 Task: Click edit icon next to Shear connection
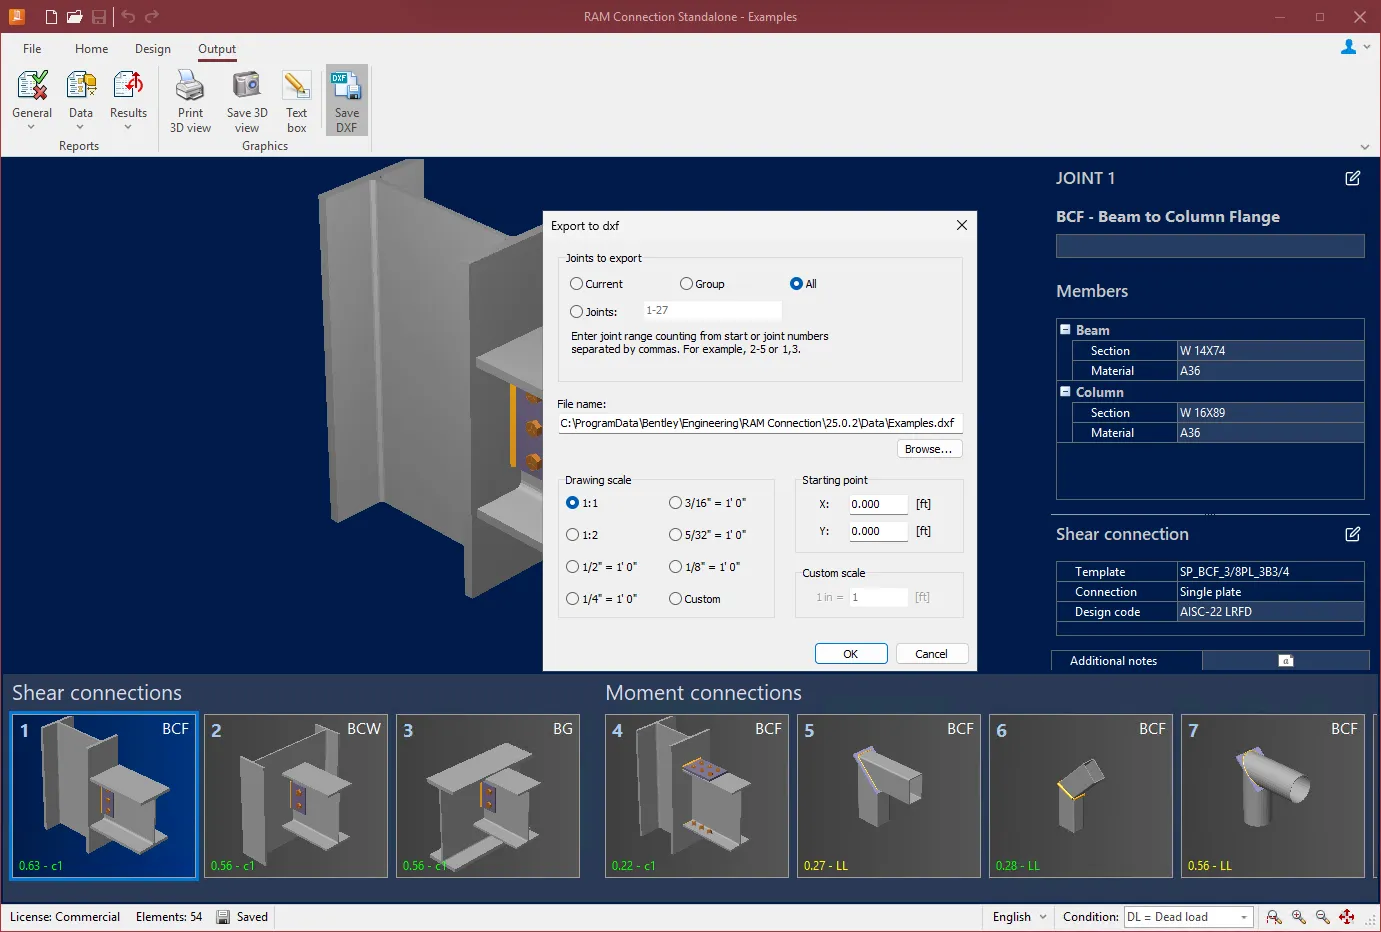[1352, 534]
